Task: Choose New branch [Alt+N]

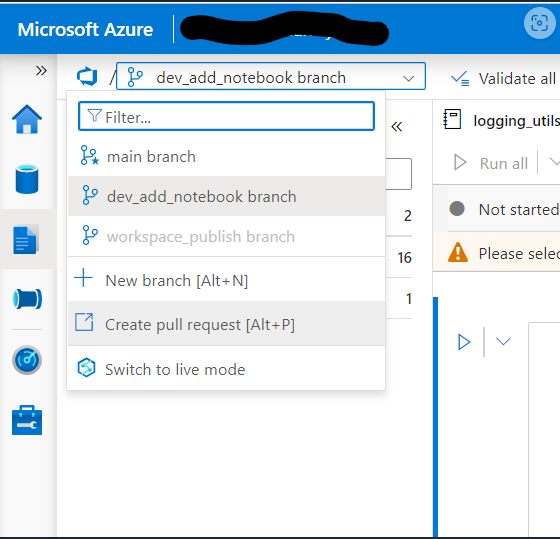Action: point(226,280)
